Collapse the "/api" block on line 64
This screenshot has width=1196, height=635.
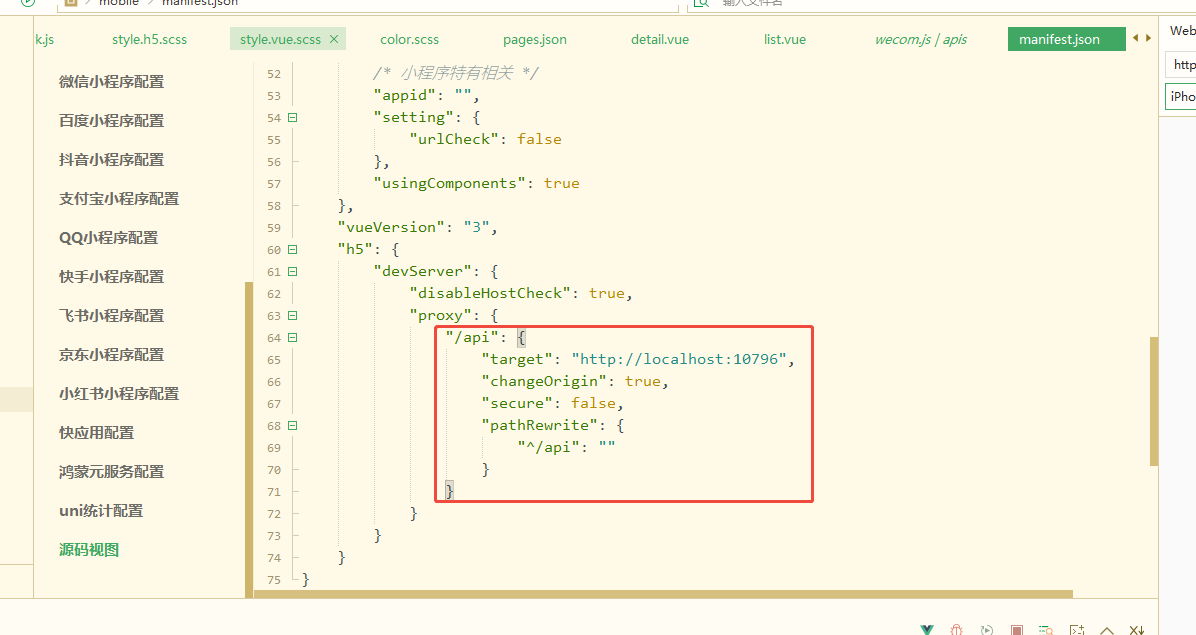293,337
